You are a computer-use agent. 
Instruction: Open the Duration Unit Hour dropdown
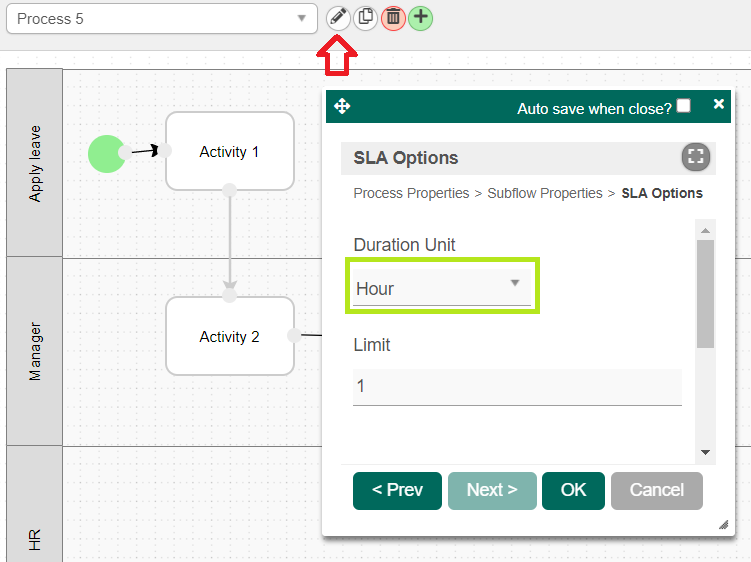click(x=441, y=288)
